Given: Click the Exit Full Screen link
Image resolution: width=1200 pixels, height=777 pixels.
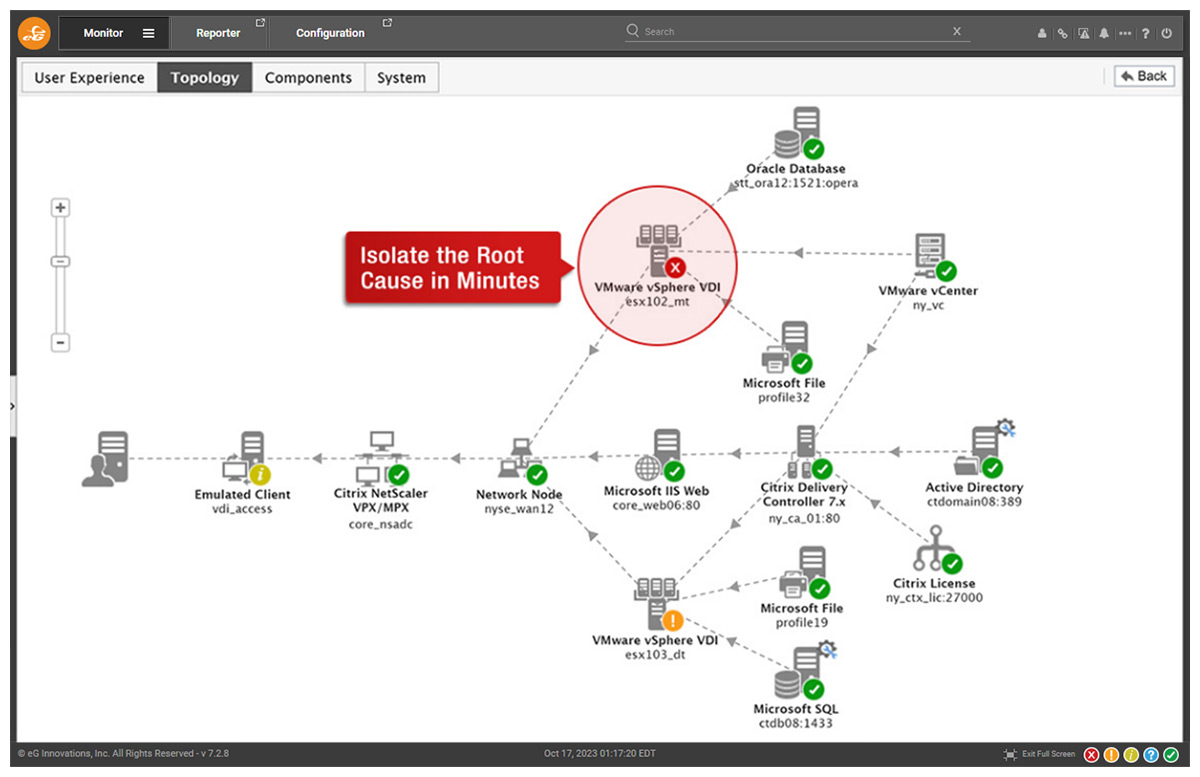Looking at the screenshot, I should 1049,754.
